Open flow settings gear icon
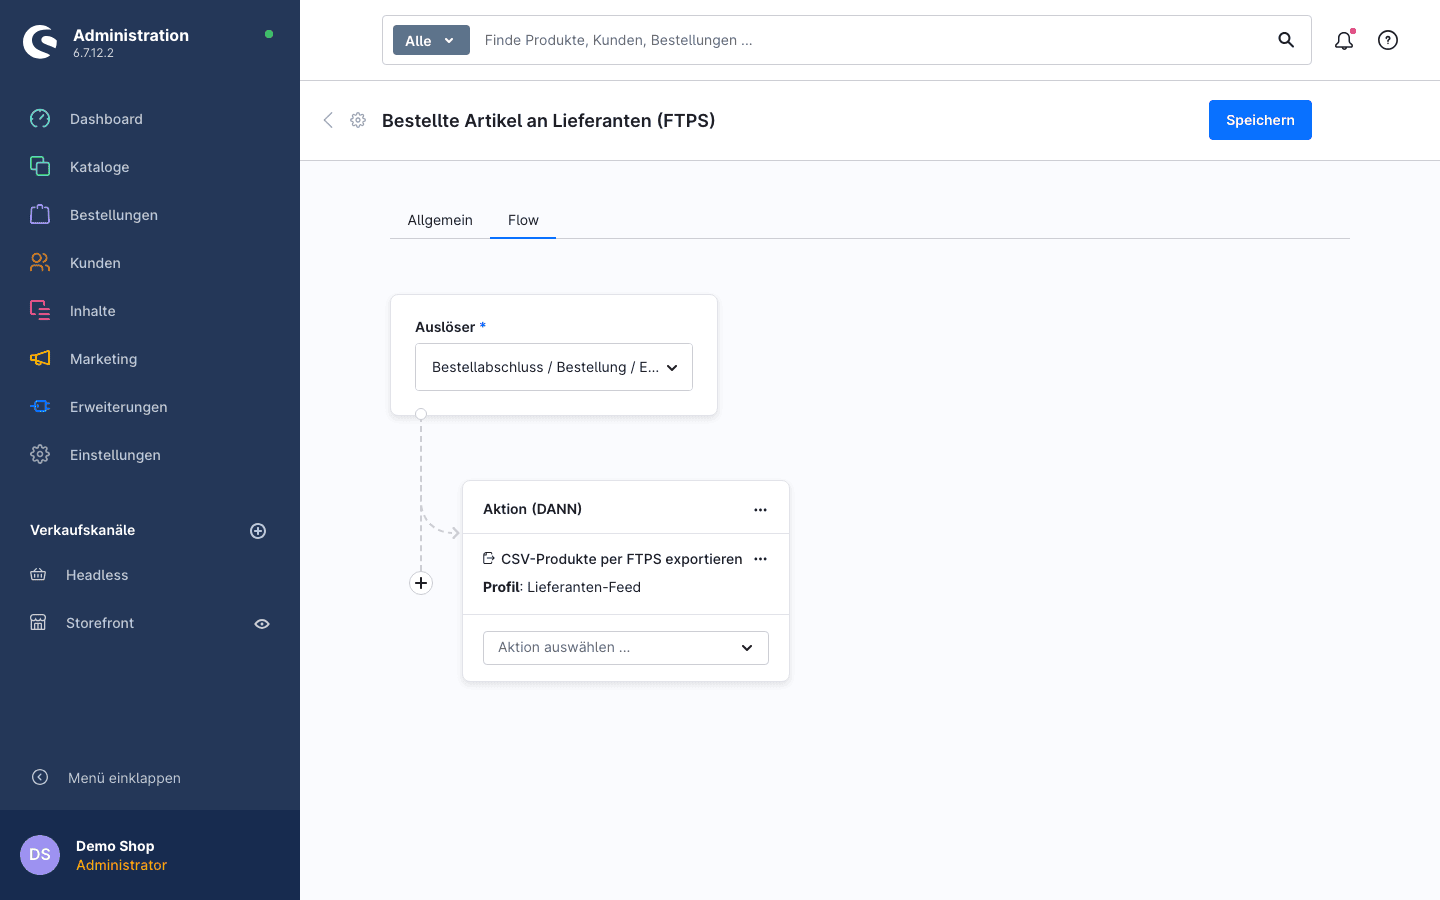The image size is (1440, 900). (358, 120)
